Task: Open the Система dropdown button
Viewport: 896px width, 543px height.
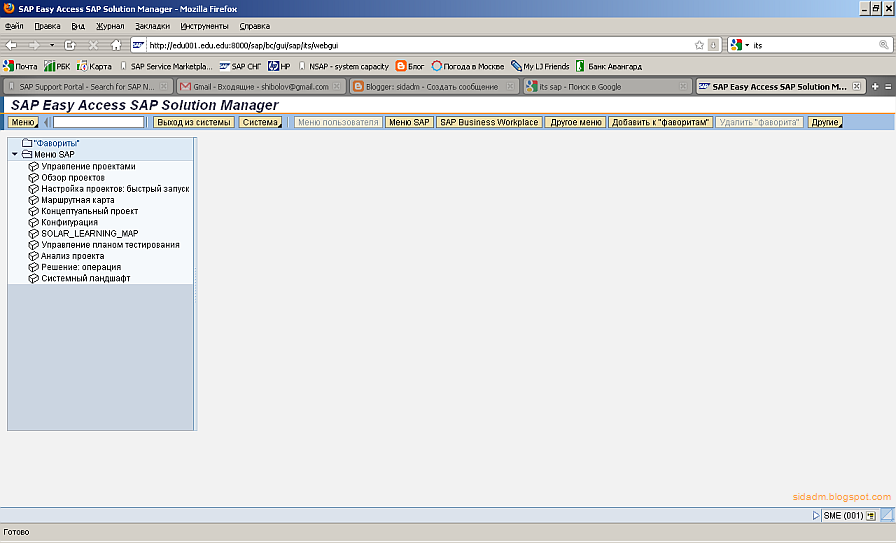Action: (x=260, y=122)
